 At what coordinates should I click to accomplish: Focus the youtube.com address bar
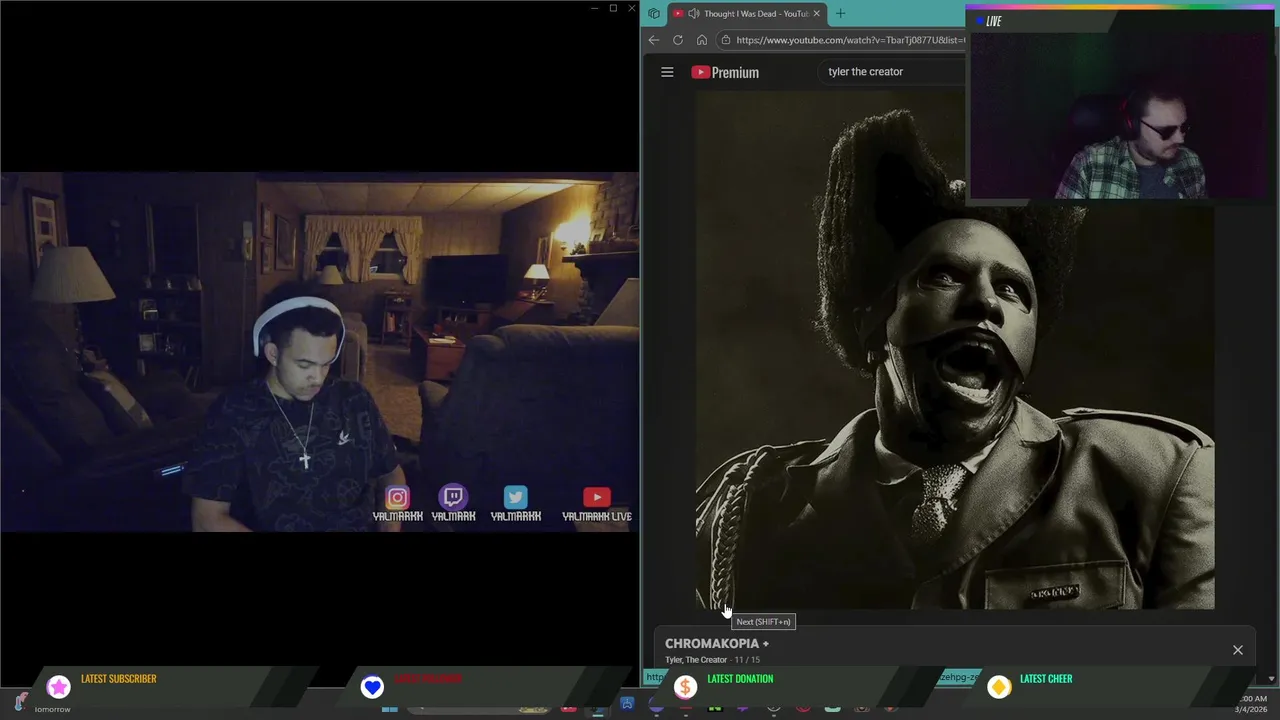[x=850, y=40]
